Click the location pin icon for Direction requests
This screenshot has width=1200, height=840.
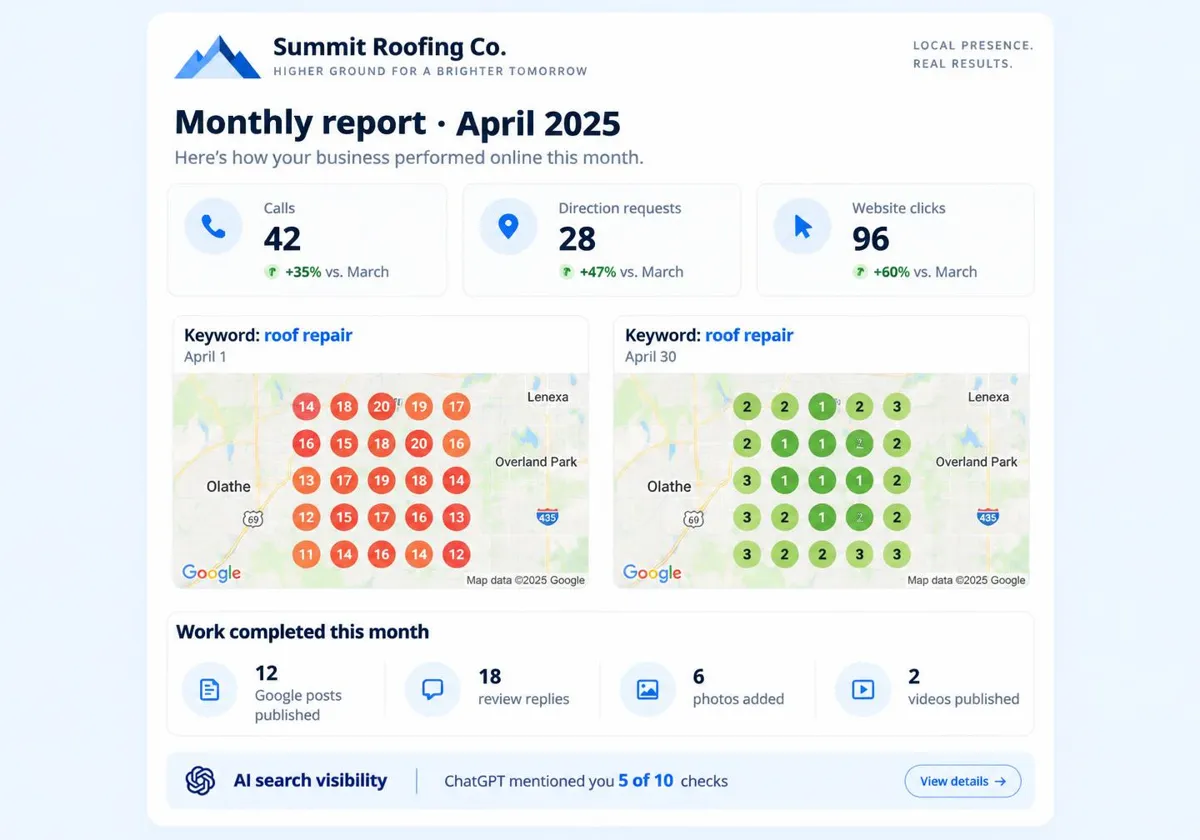tap(508, 226)
